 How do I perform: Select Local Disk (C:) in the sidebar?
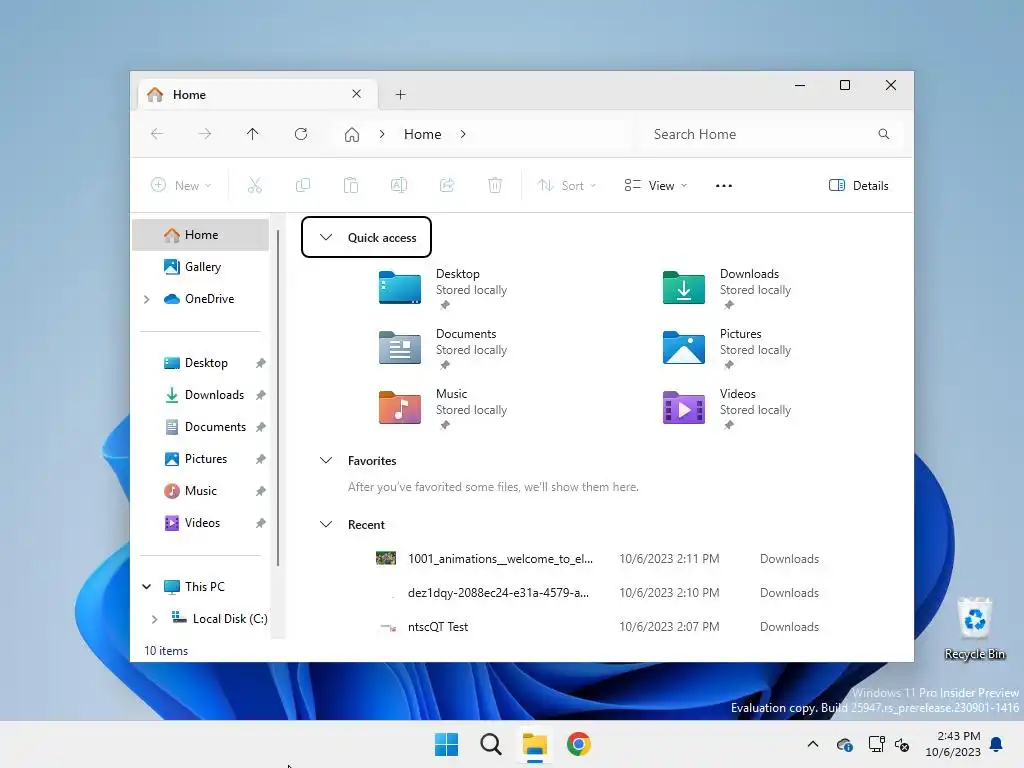(200, 618)
